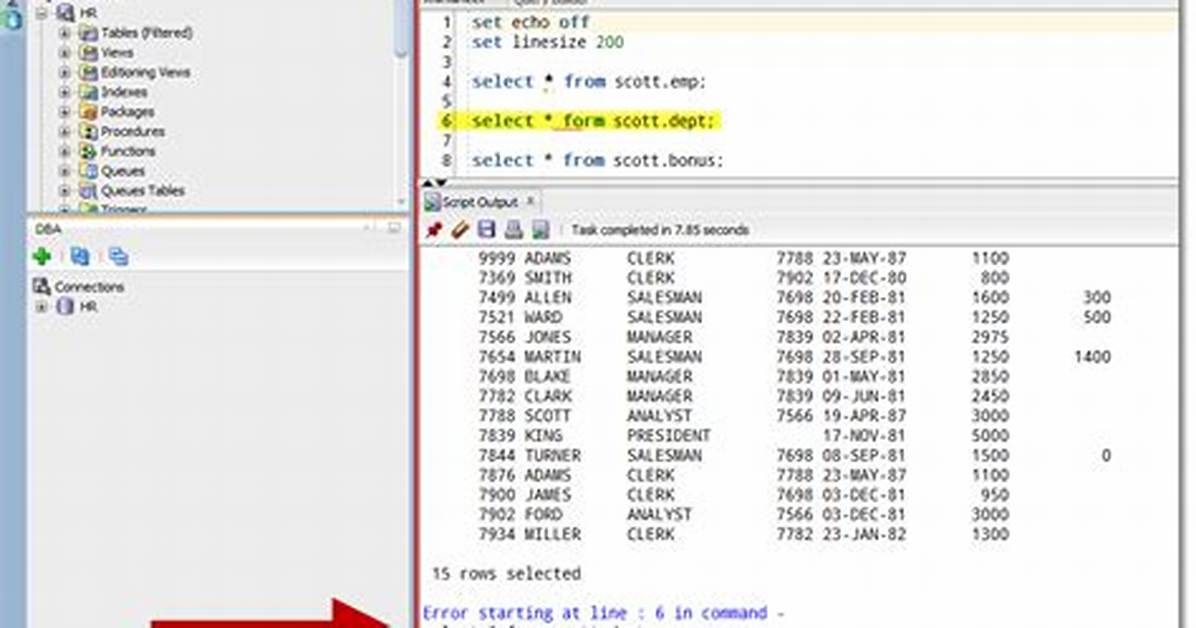
Task: Click the first blue icon after the green plus
Action: pyautogui.click(x=79, y=256)
